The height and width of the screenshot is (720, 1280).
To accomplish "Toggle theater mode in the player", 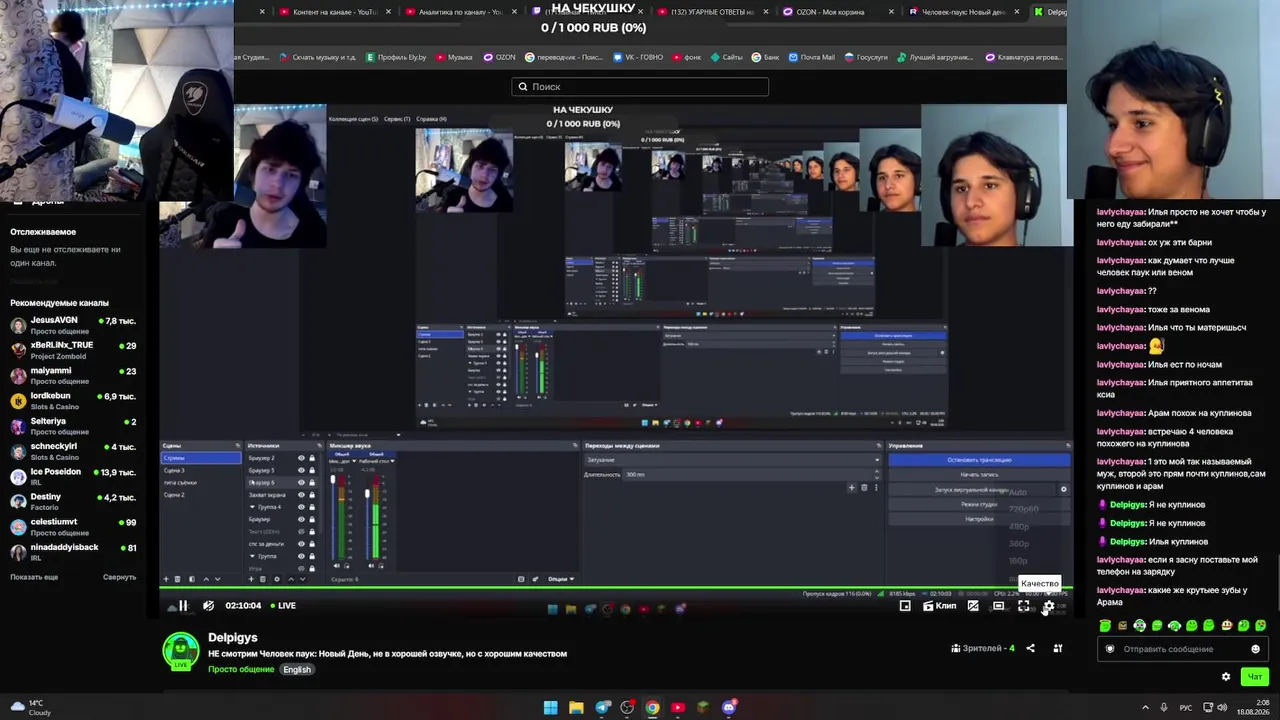I will point(998,605).
